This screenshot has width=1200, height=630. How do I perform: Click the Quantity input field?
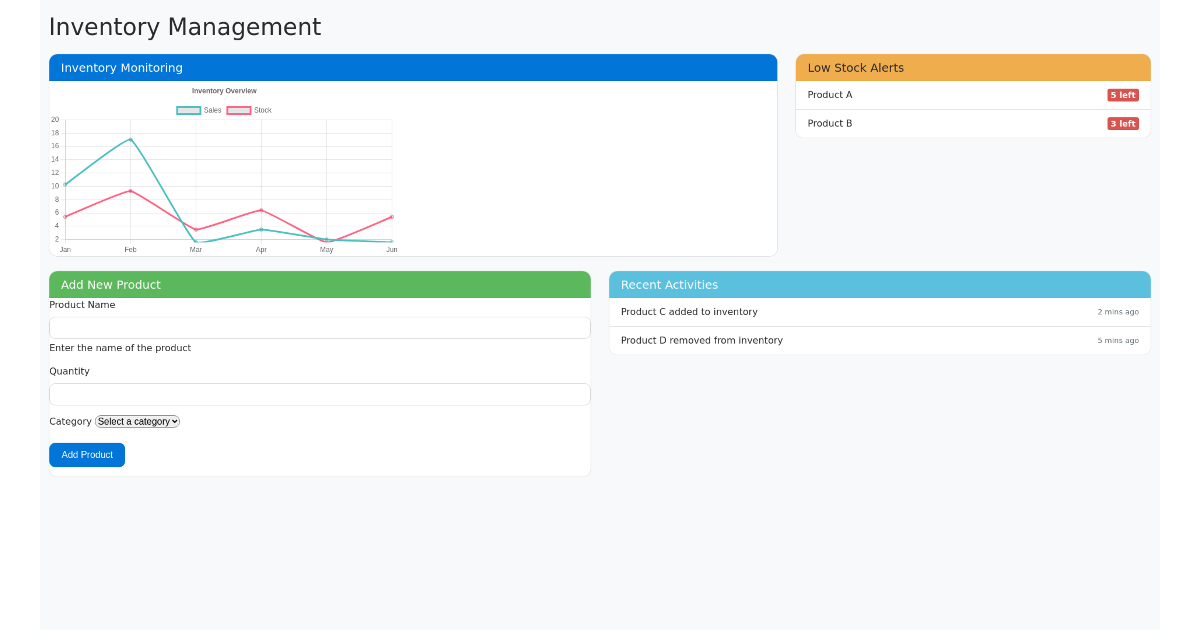[319, 394]
